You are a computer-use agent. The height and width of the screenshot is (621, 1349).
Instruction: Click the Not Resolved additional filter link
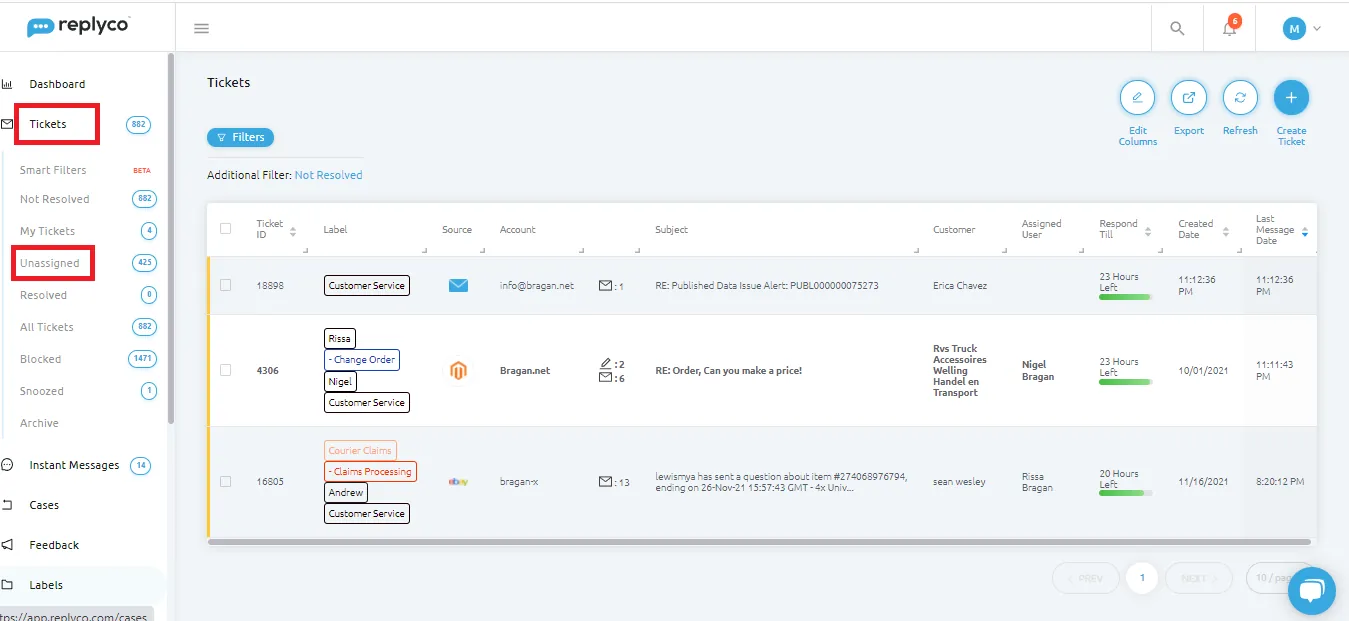pos(328,175)
